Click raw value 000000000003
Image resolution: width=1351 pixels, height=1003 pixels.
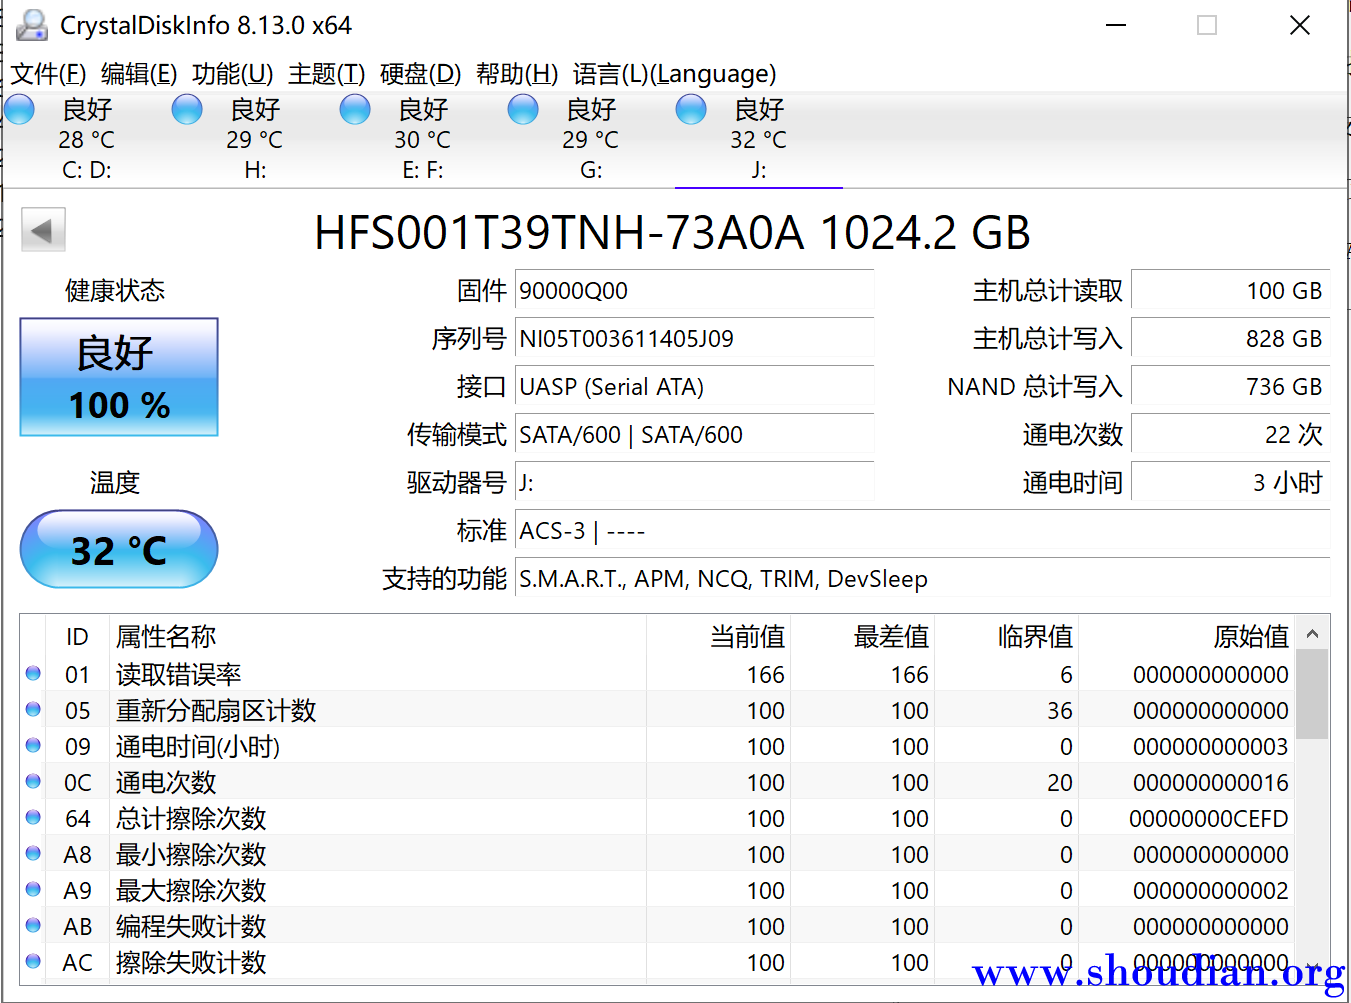(1210, 746)
